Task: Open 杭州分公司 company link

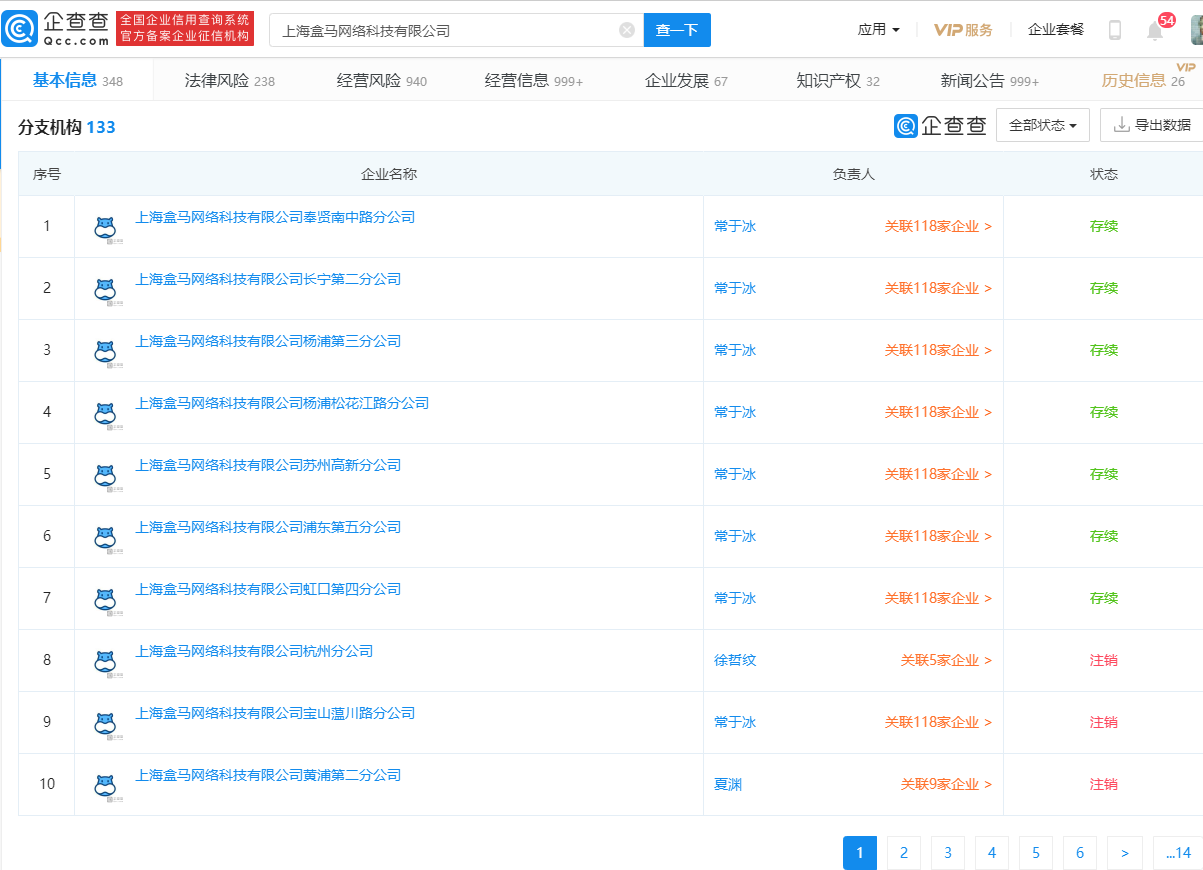Action: point(254,651)
